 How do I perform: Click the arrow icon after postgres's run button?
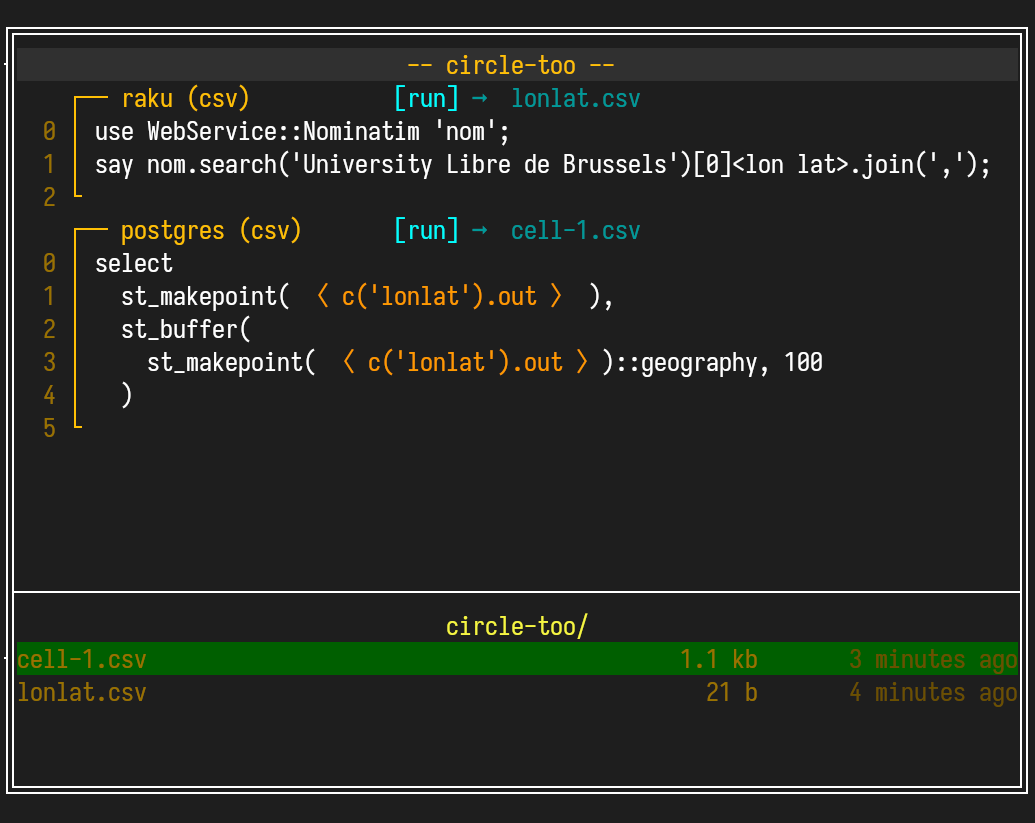[x=479, y=231]
